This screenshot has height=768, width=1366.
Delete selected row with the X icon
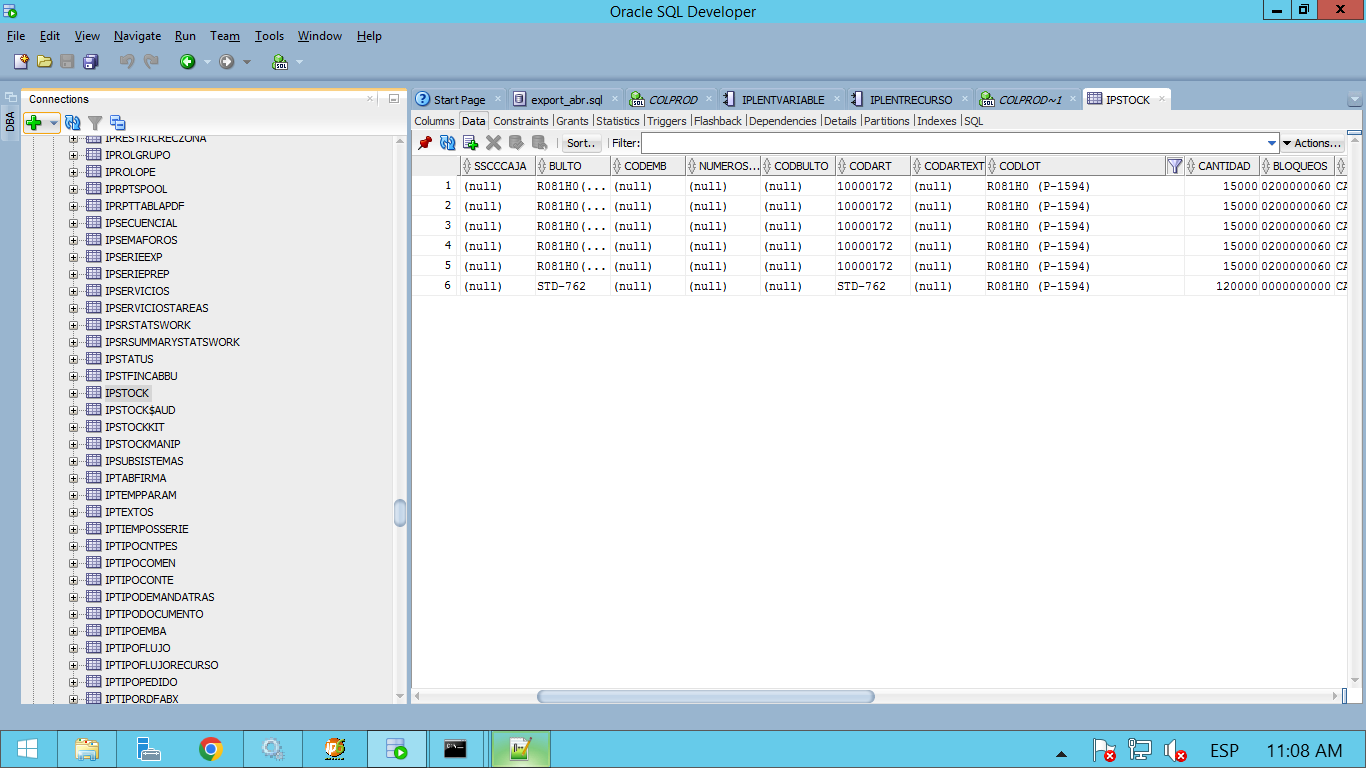coord(493,143)
